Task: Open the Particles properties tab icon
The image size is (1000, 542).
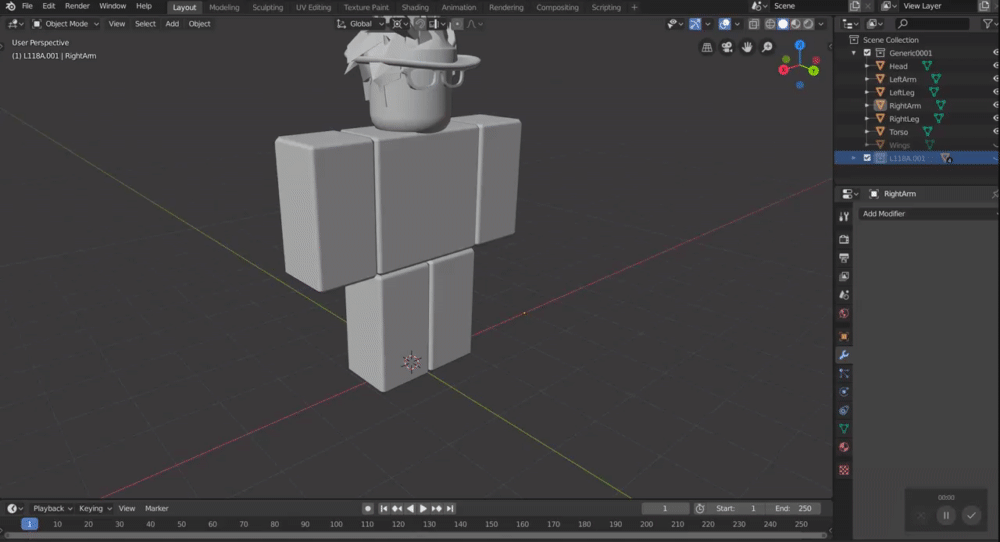Action: point(844,373)
